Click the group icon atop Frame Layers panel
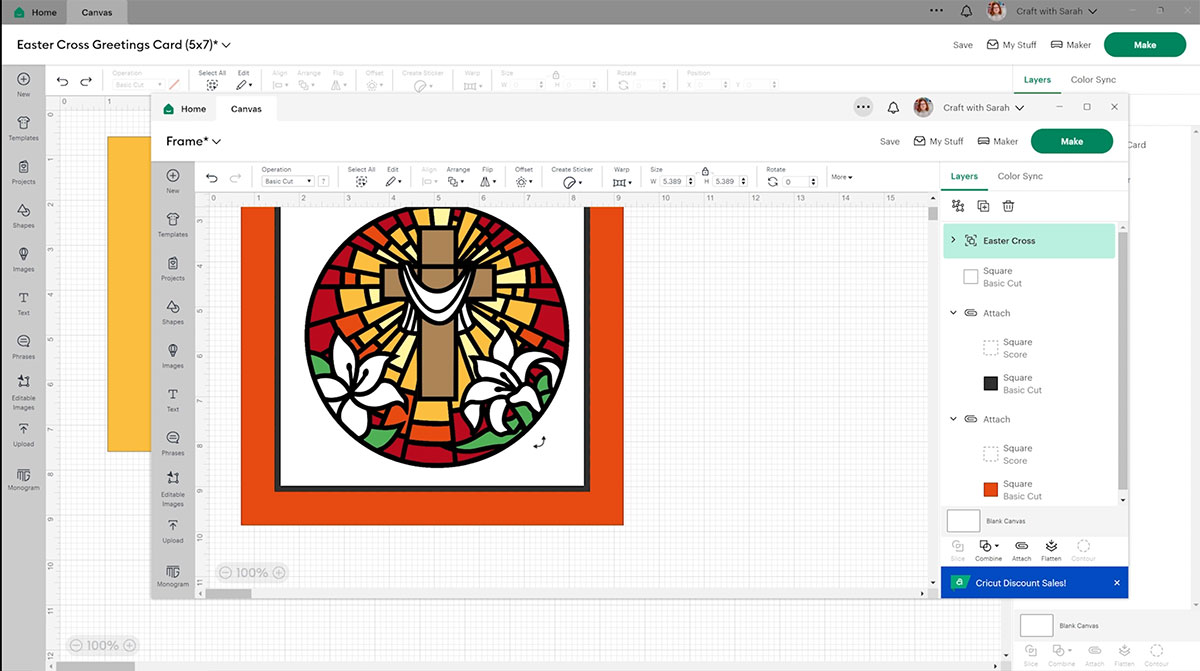Image resolution: width=1200 pixels, height=671 pixels. point(958,206)
